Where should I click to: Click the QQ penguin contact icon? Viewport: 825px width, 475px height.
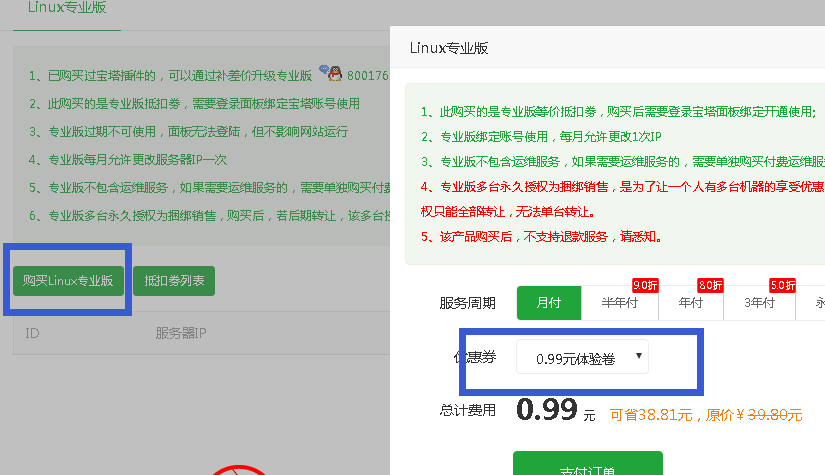[x=331, y=73]
